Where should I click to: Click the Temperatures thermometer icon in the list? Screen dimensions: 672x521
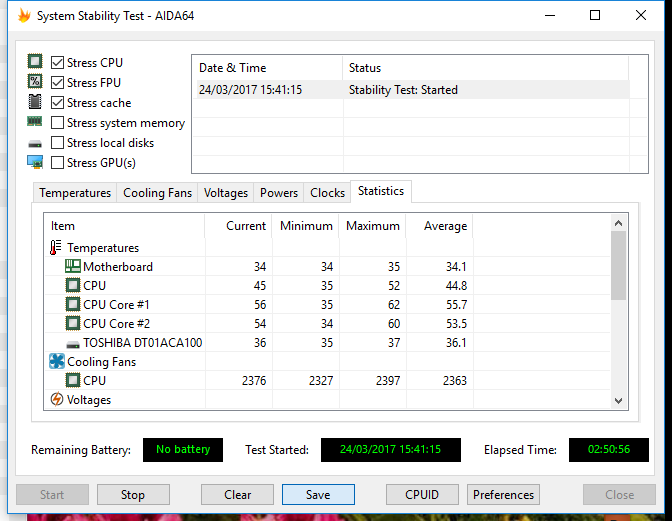coord(56,248)
